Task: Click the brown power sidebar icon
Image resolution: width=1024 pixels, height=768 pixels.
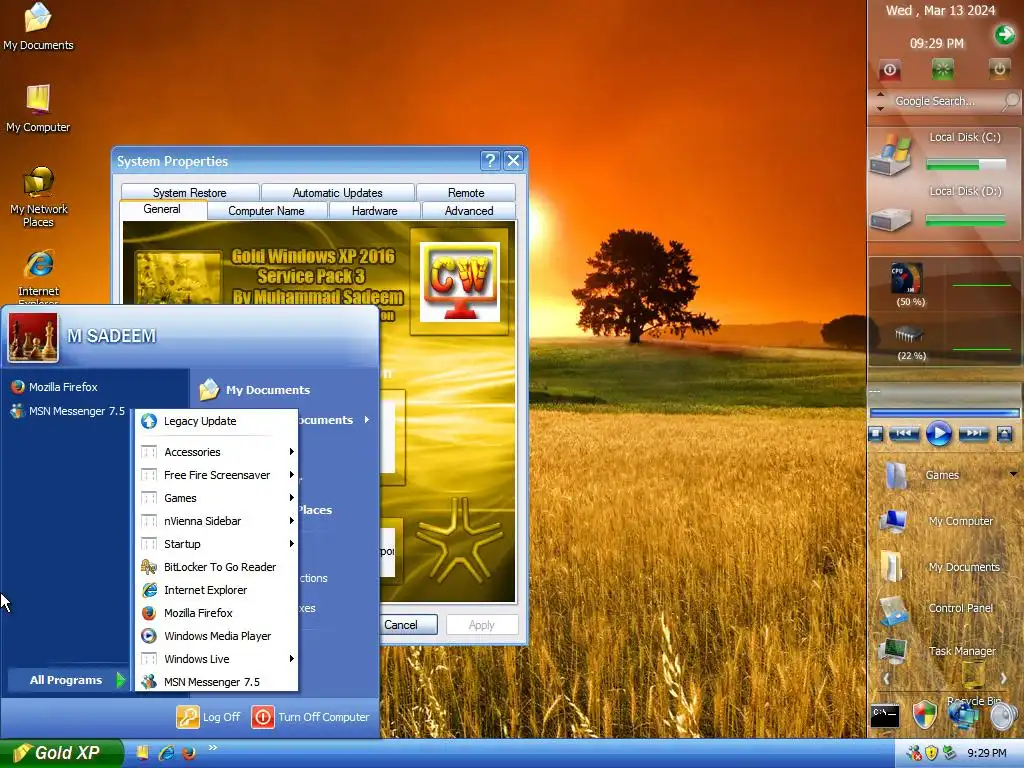Action: pyautogui.click(x=999, y=69)
